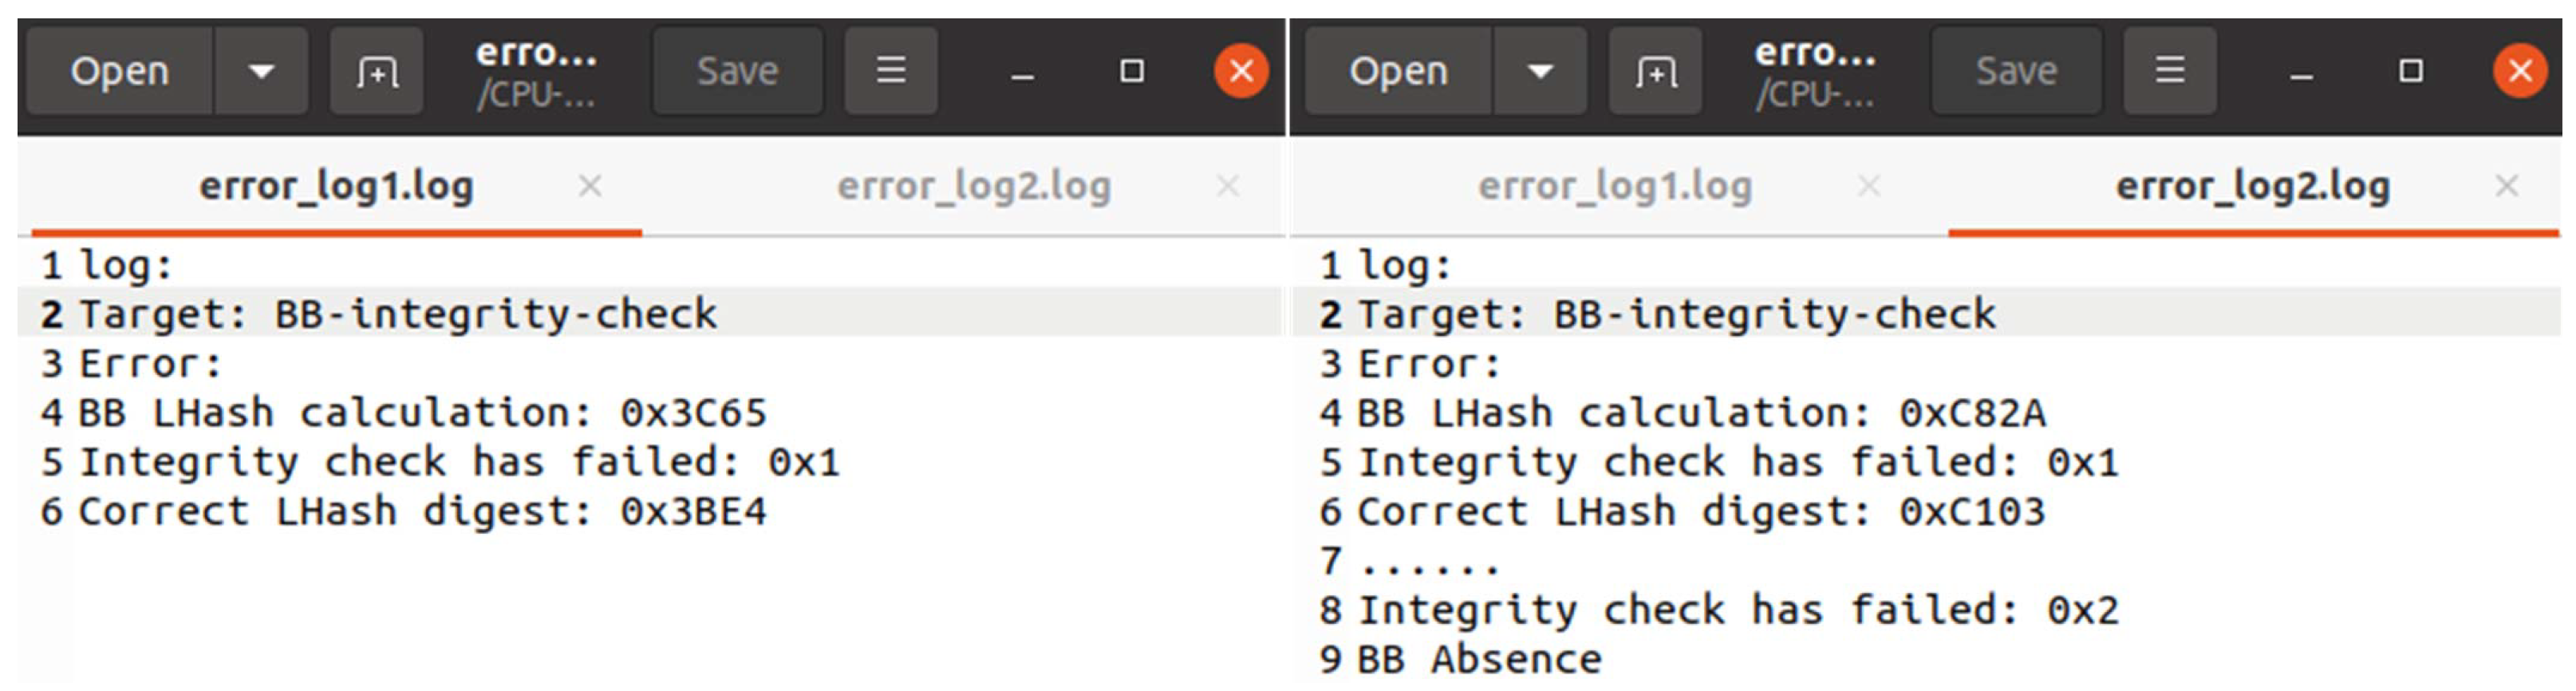Switch to error_log1.log tab in right window

tap(1614, 186)
